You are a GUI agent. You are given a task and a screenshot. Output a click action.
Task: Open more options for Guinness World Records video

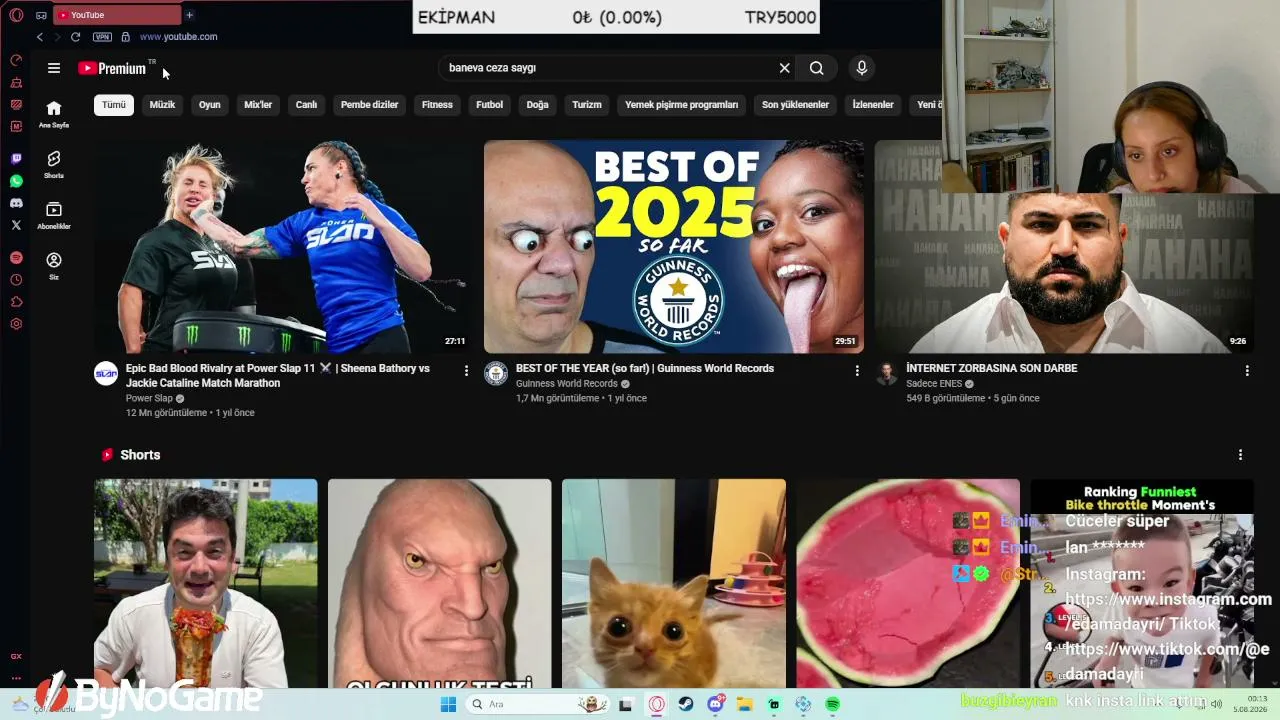(857, 371)
